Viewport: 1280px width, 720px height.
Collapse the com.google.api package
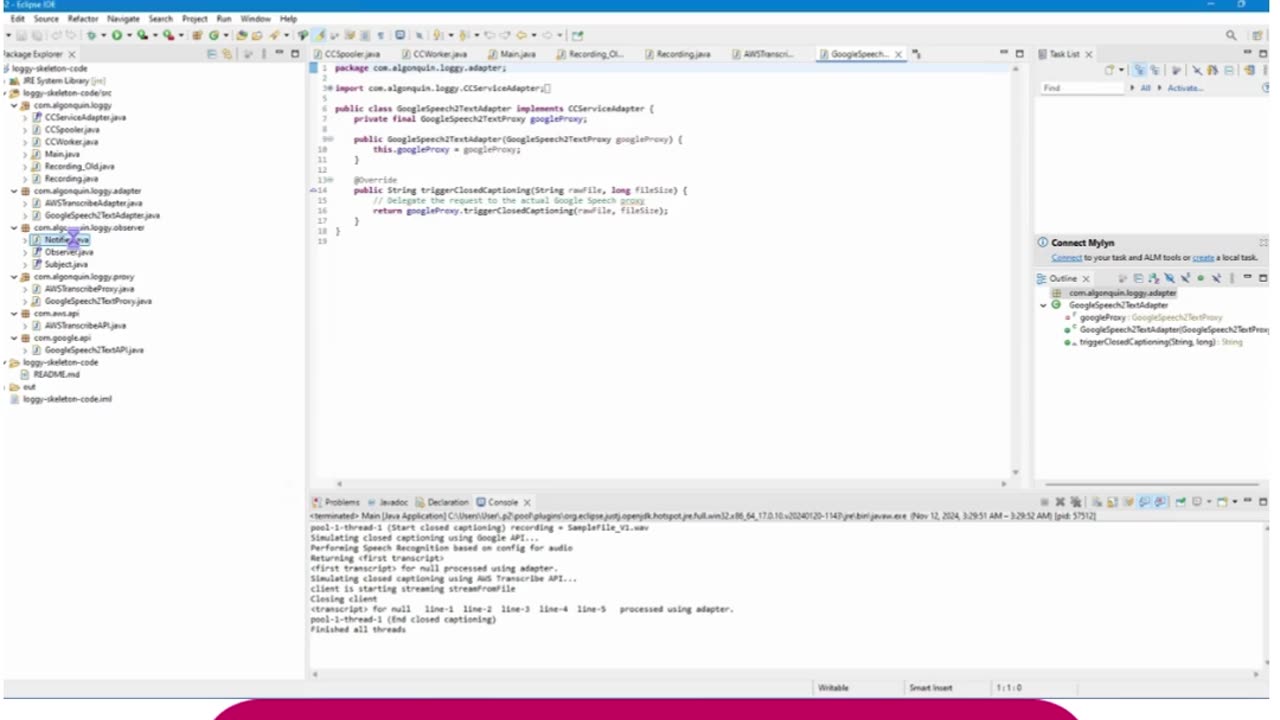(14, 338)
